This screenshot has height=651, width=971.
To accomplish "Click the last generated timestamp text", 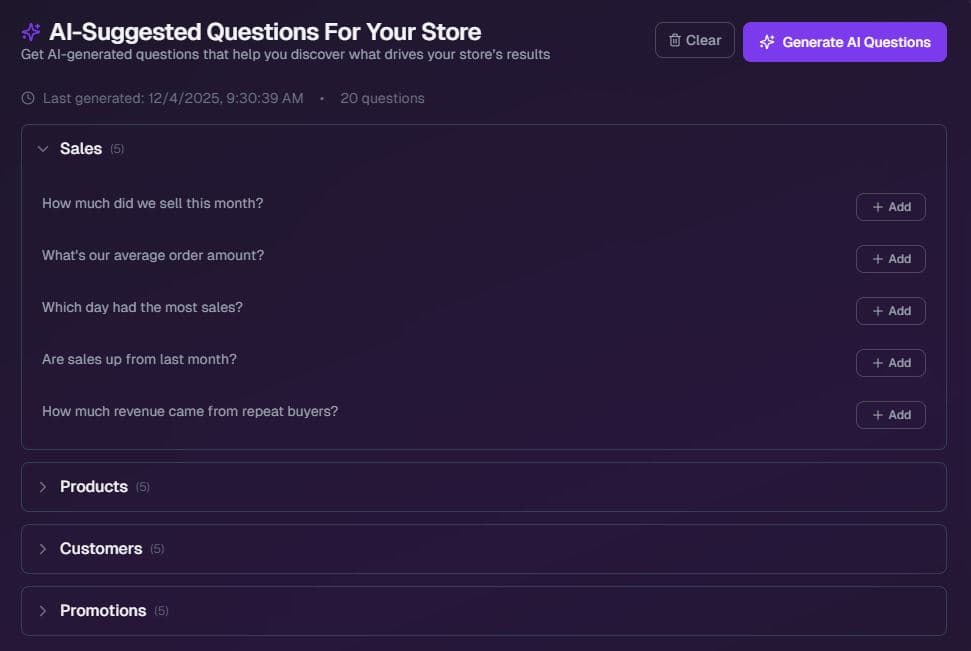I will (170, 98).
